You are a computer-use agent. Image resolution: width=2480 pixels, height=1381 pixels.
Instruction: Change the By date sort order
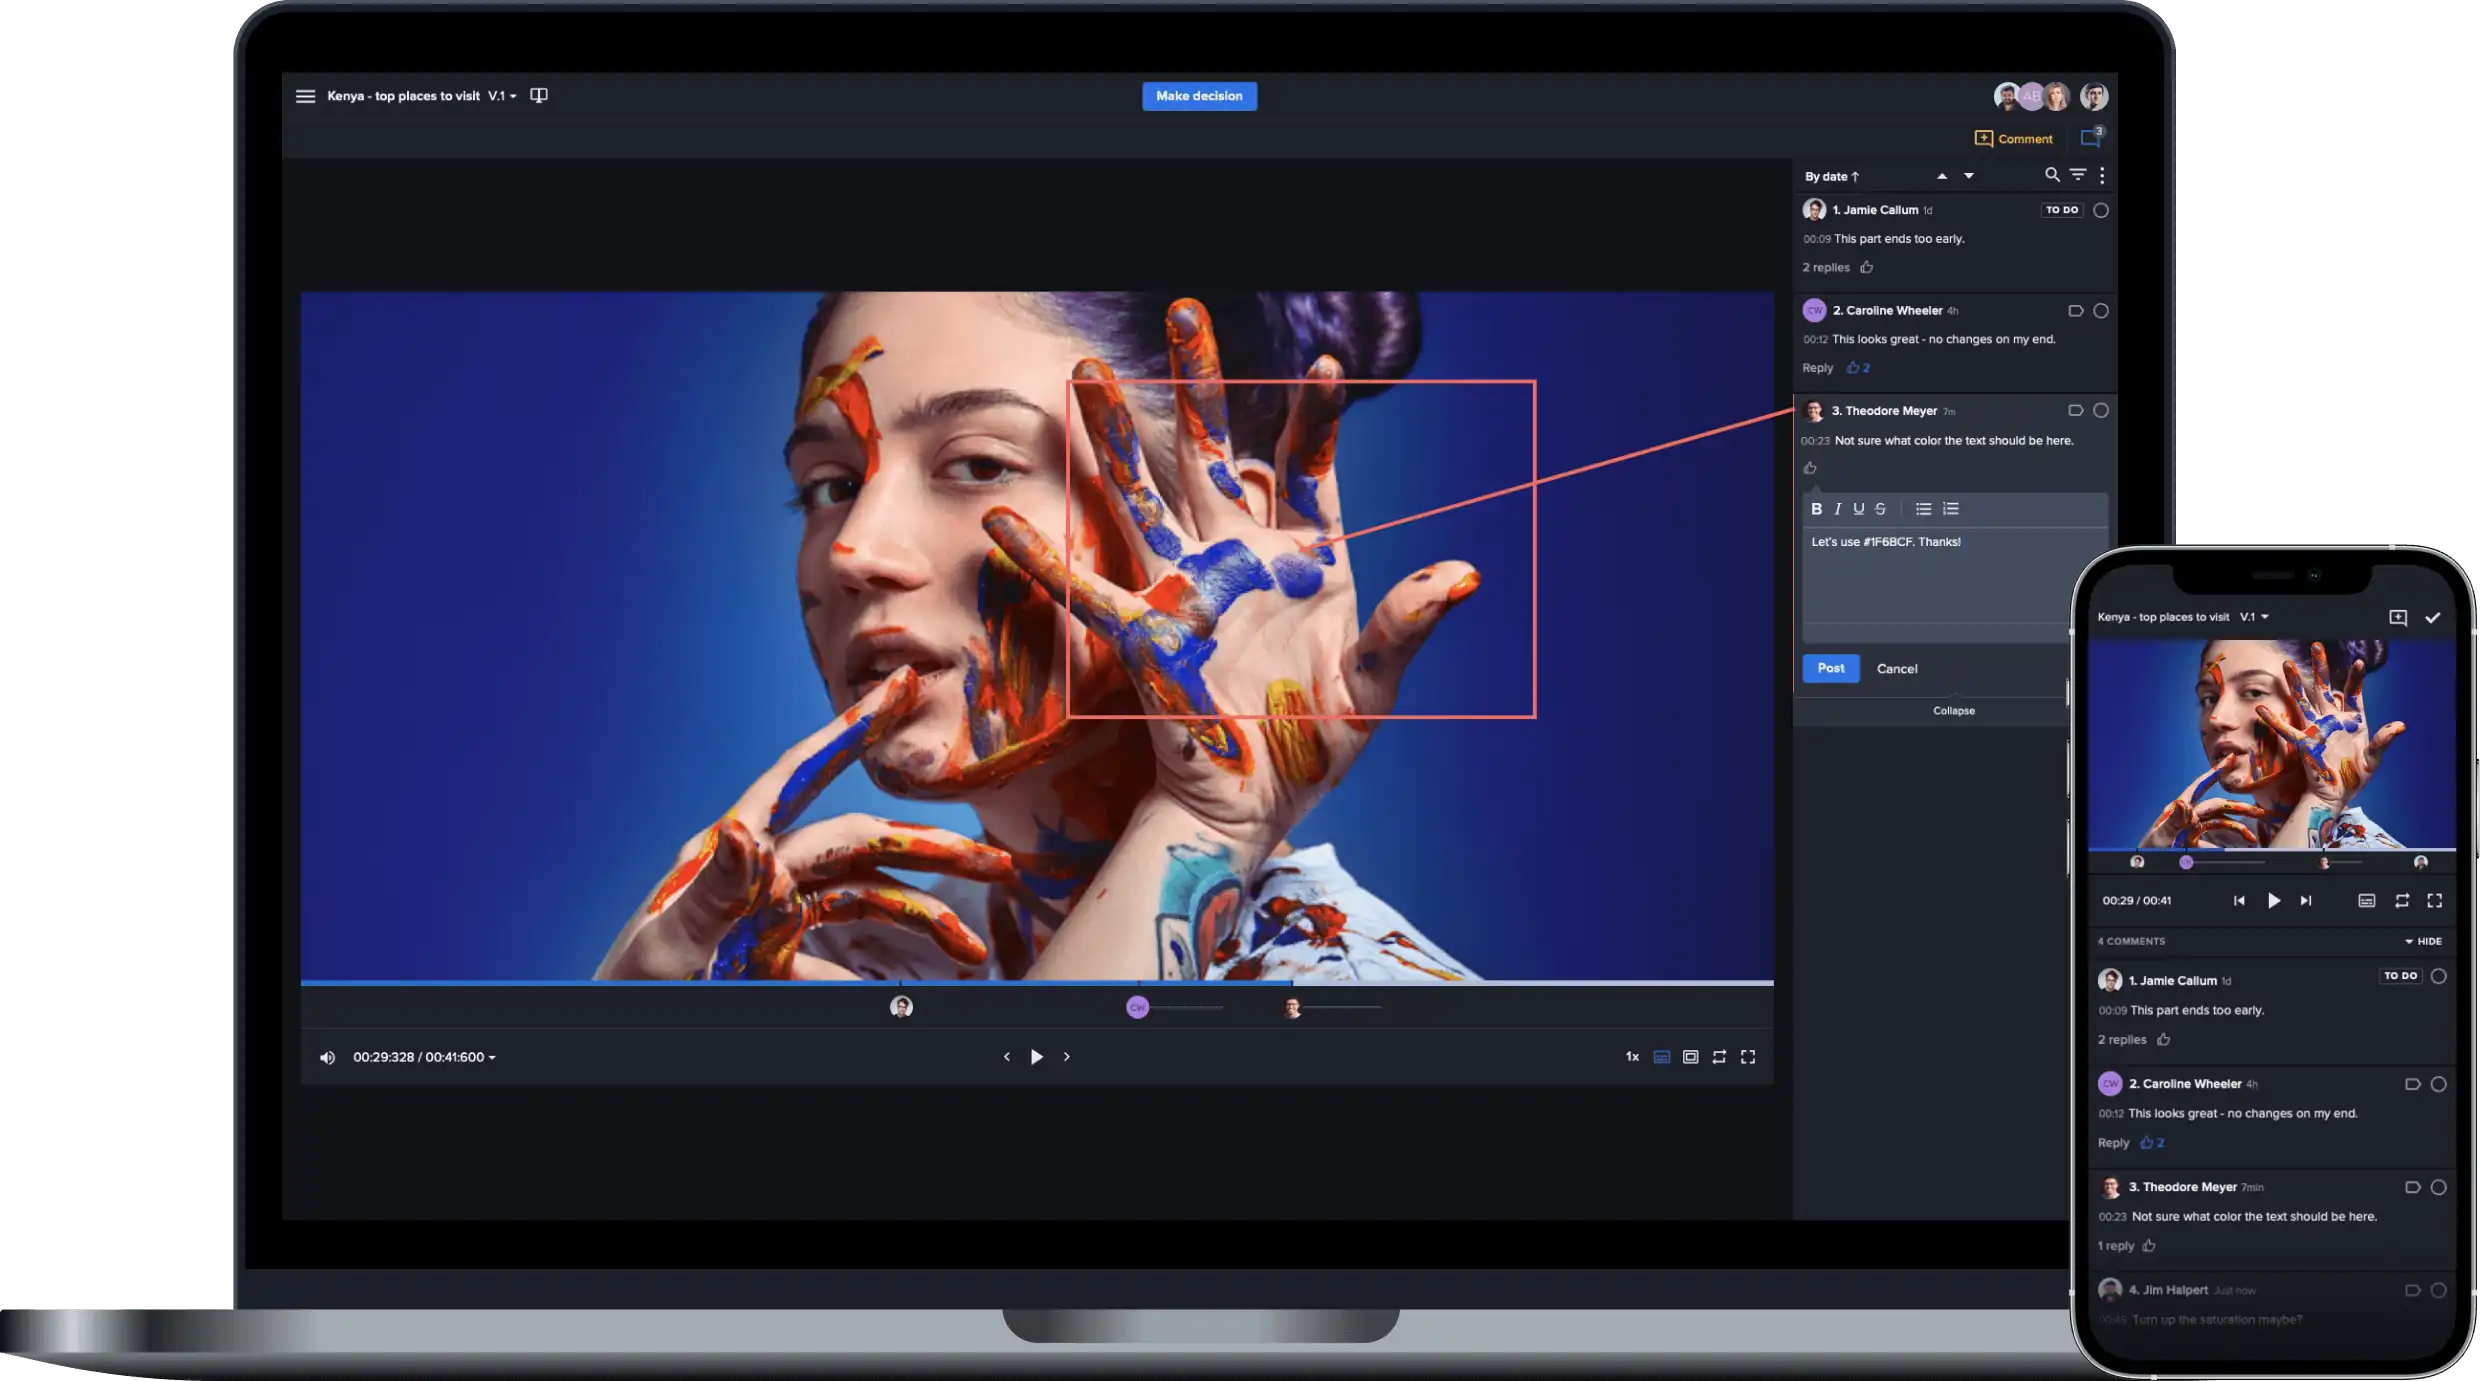click(x=1831, y=177)
